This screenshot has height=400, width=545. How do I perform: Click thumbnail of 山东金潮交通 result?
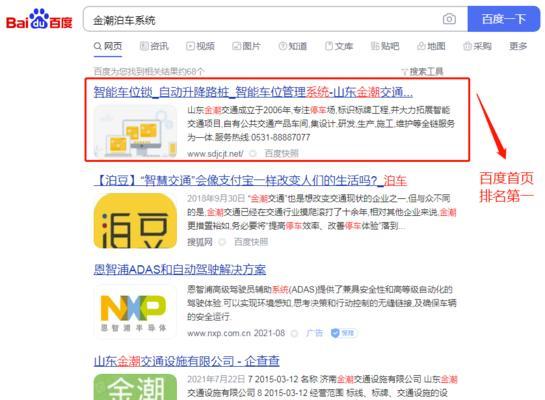pyautogui.click(x=135, y=132)
